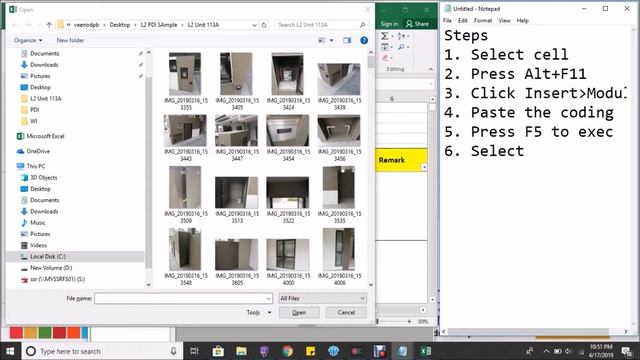640x360 pixels.
Task: Open the Help question mark button
Action: [x=364, y=40]
